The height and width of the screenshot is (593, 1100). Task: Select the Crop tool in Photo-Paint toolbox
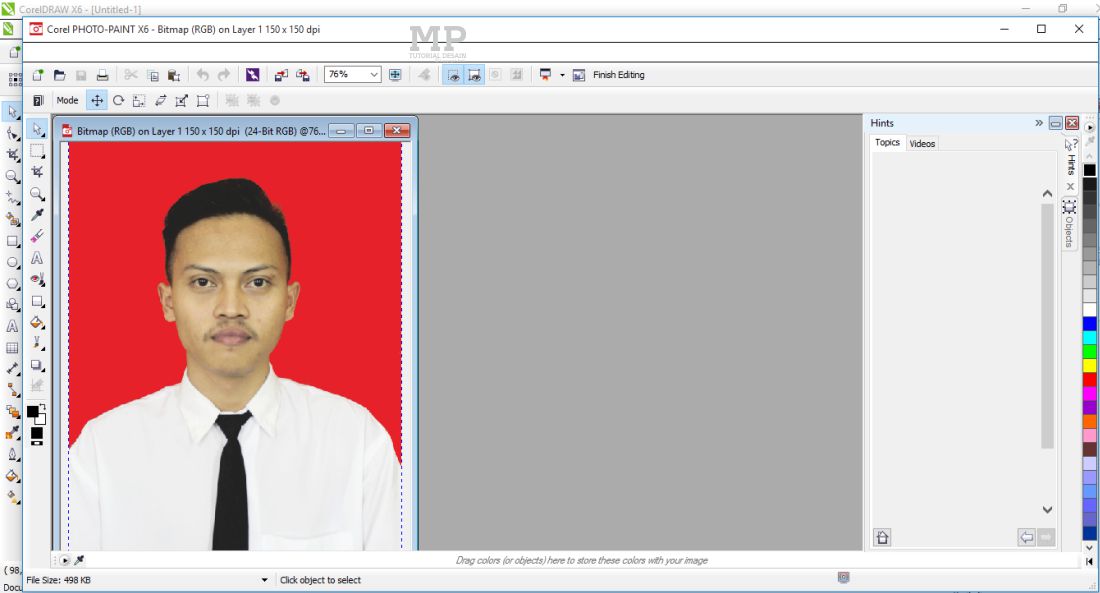click(x=37, y=172)
